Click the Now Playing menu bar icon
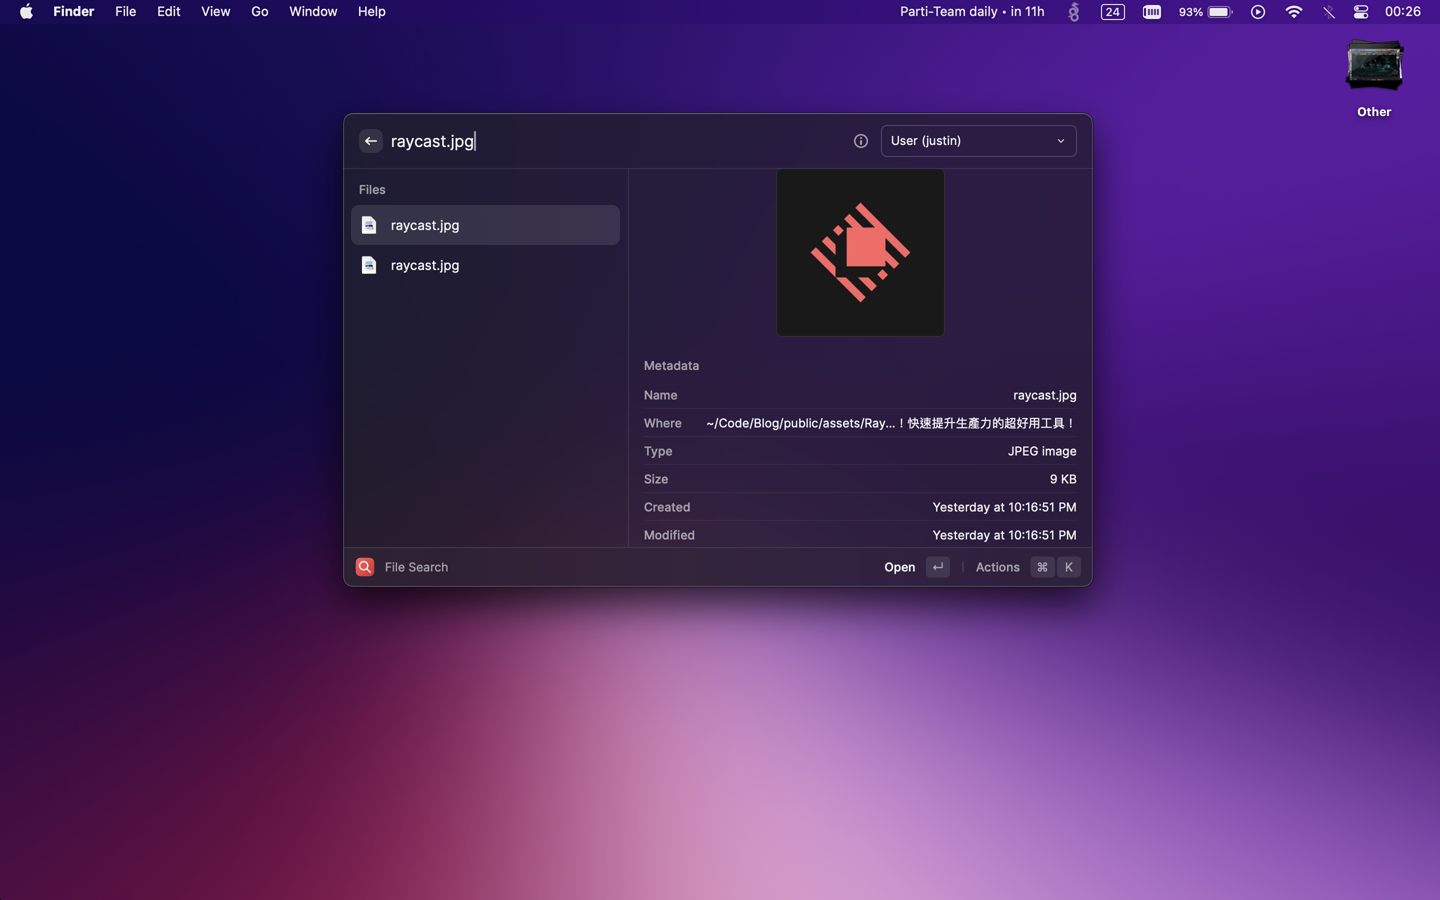The width and height of the screenshot is (1440, 900). (x=1258, y=12)
